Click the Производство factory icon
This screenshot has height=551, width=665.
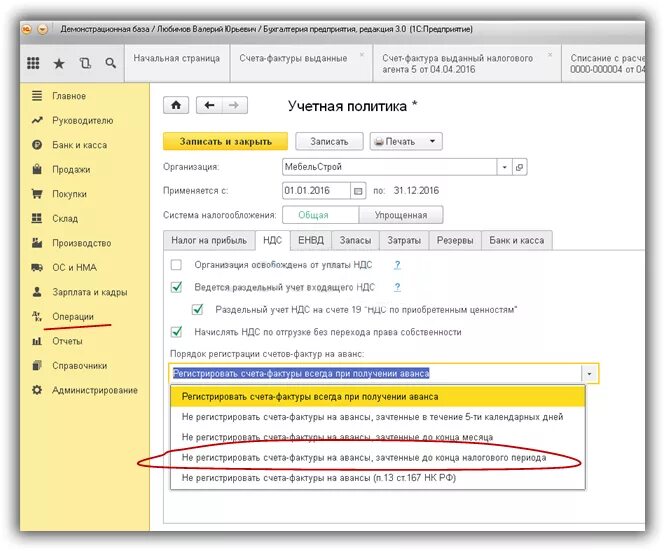coord(37,243)
